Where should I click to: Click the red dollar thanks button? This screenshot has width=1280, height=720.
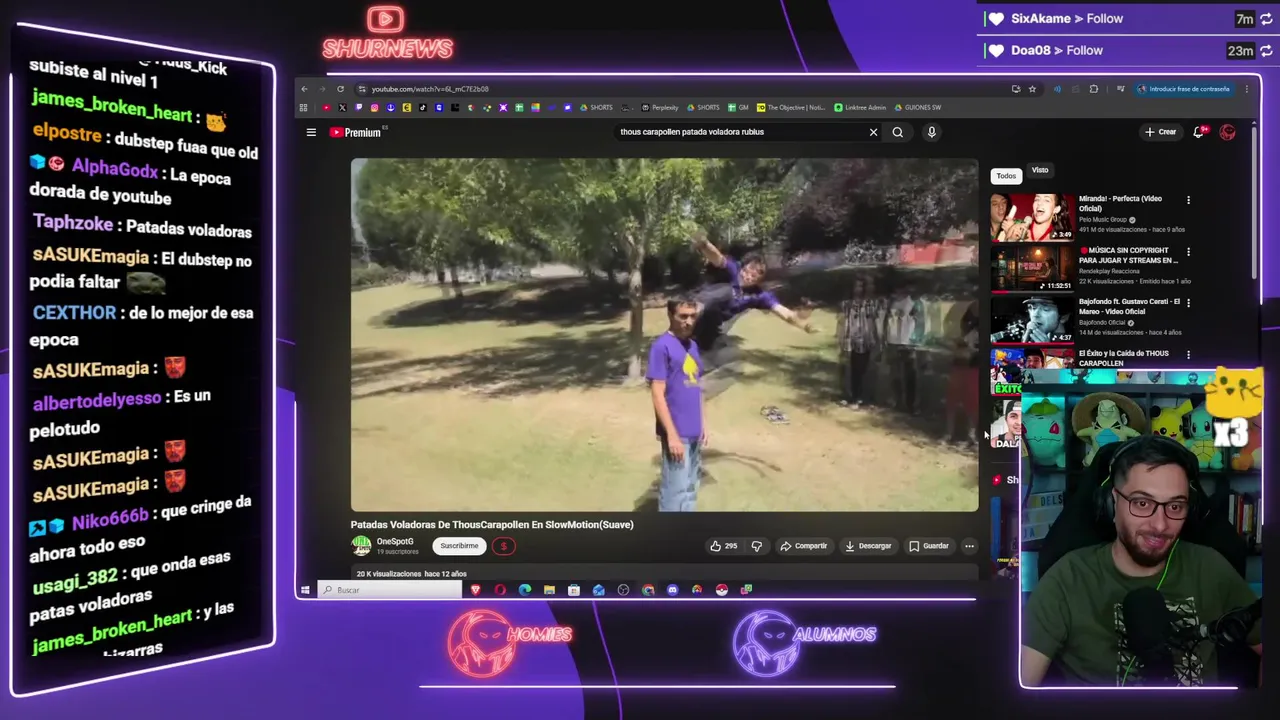pos(503,546)
